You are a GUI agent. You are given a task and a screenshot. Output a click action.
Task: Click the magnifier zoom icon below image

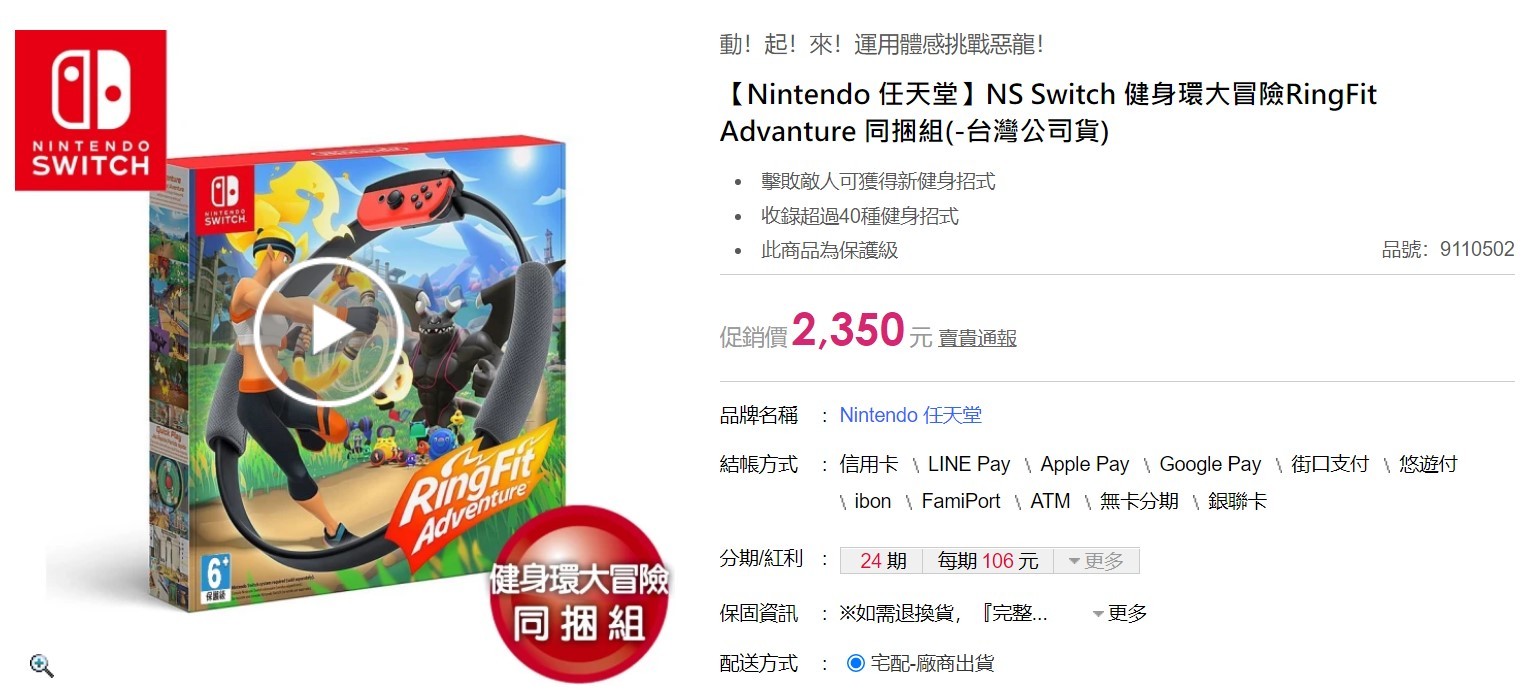(x=42, y=665)
